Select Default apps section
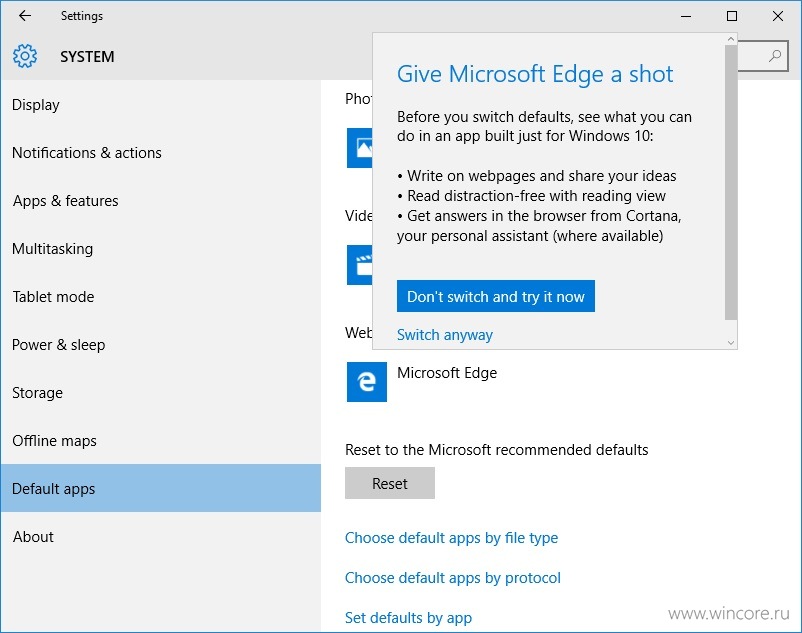 pos(161,488)
